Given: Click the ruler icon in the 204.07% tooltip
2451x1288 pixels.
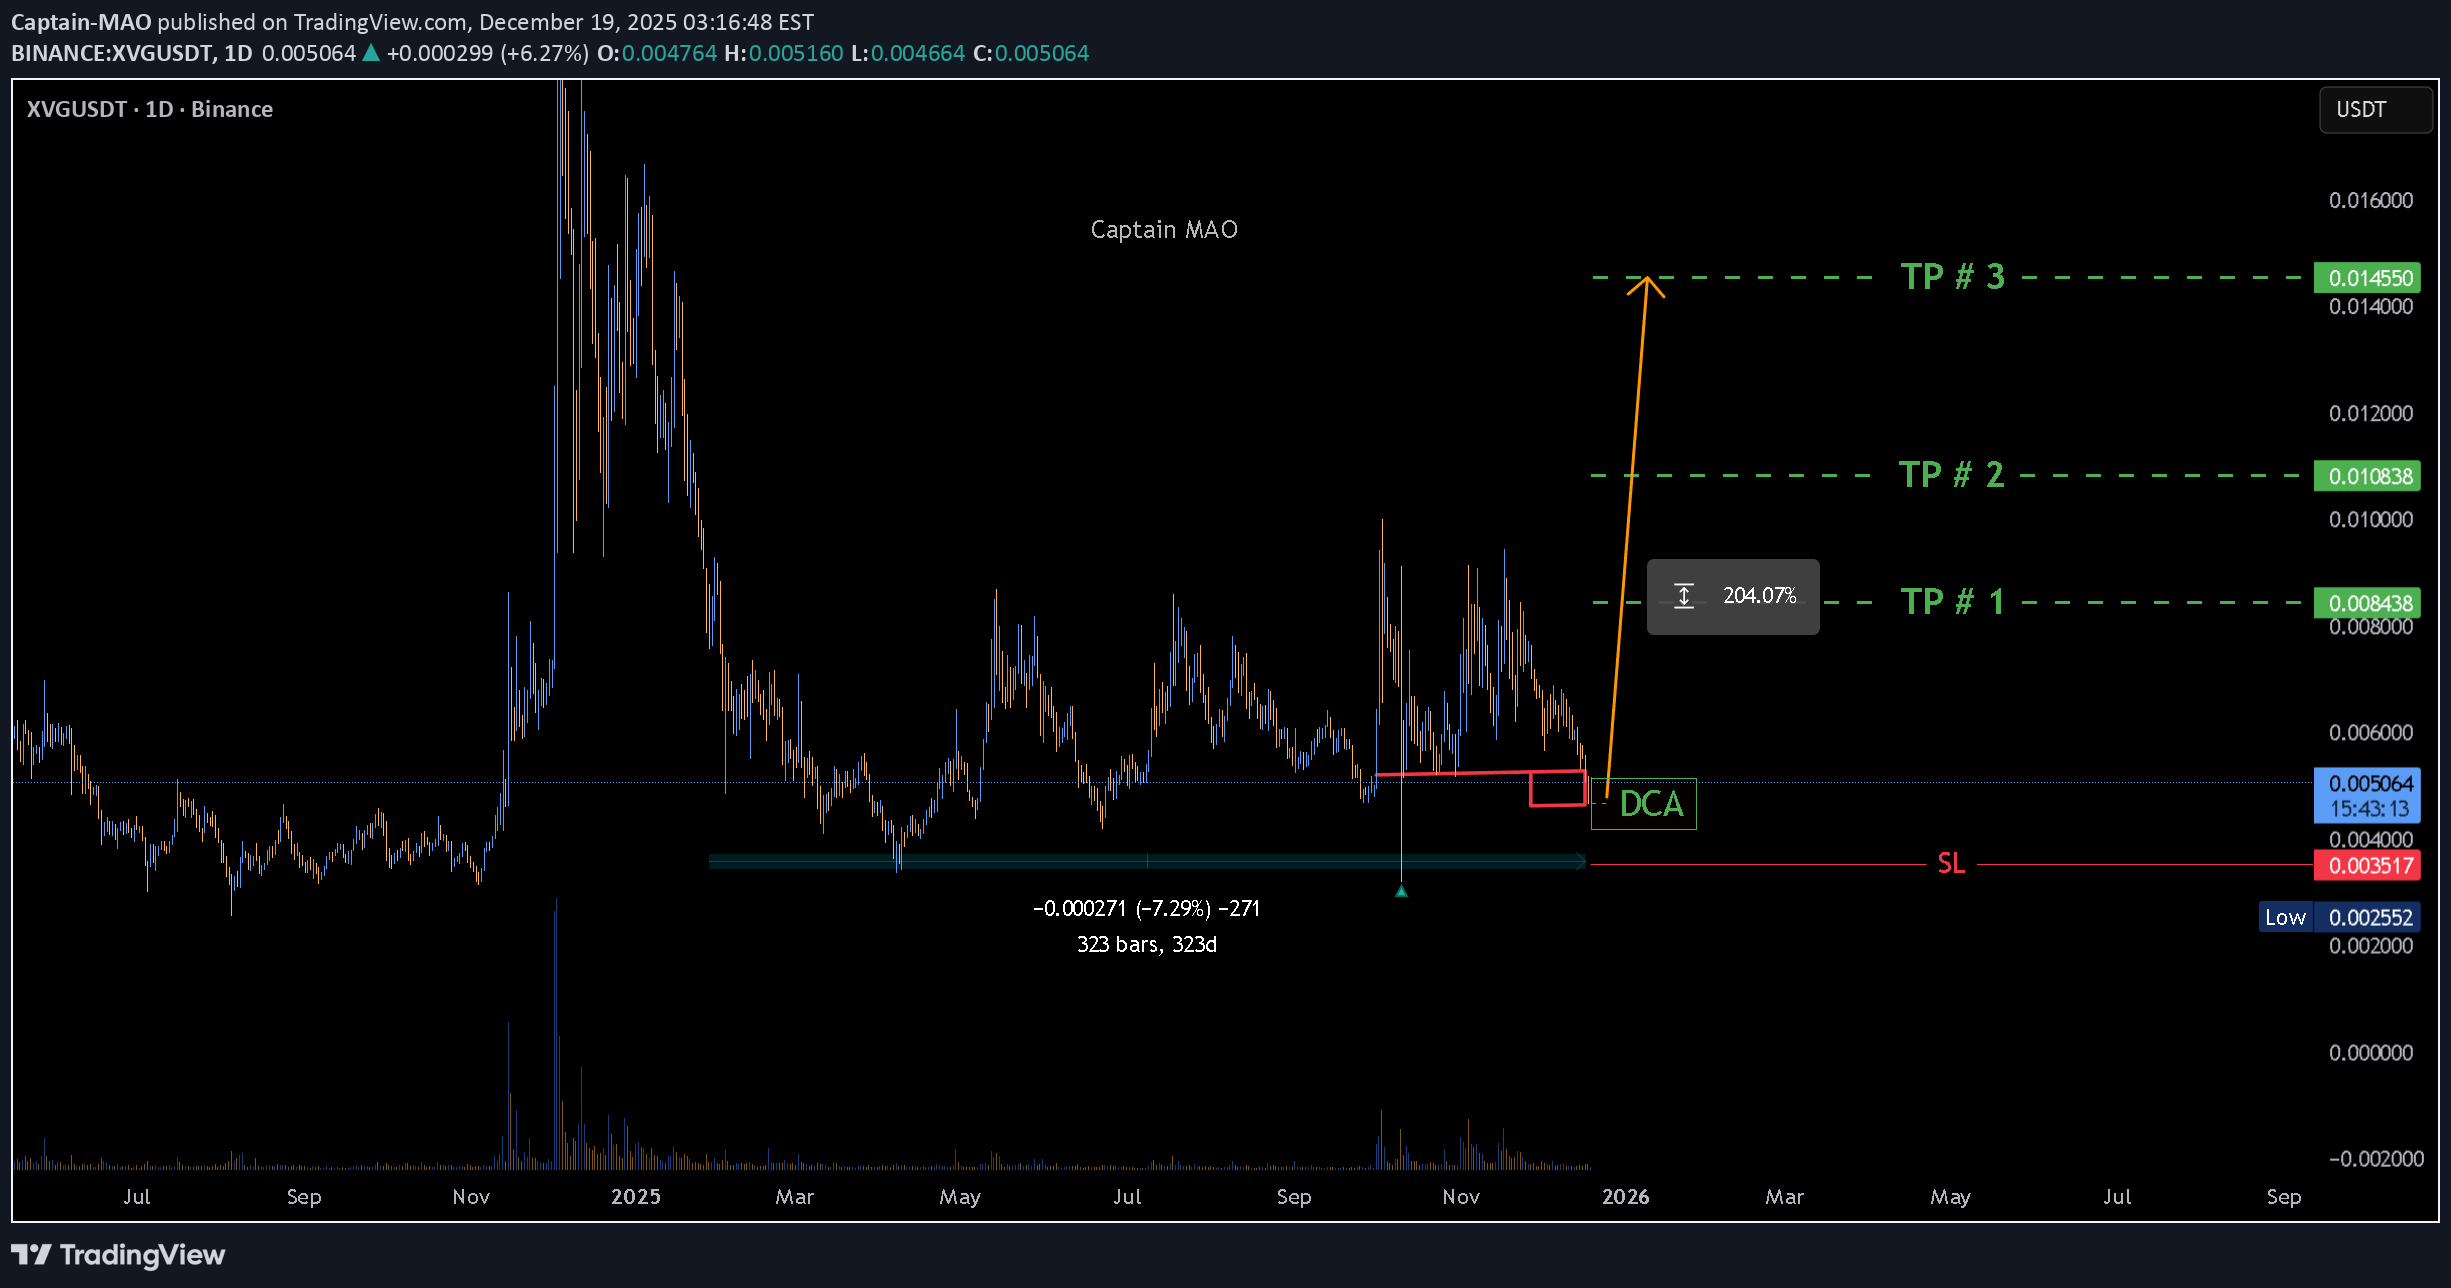Looking at the screenshot, I should tap(1684, 596).
